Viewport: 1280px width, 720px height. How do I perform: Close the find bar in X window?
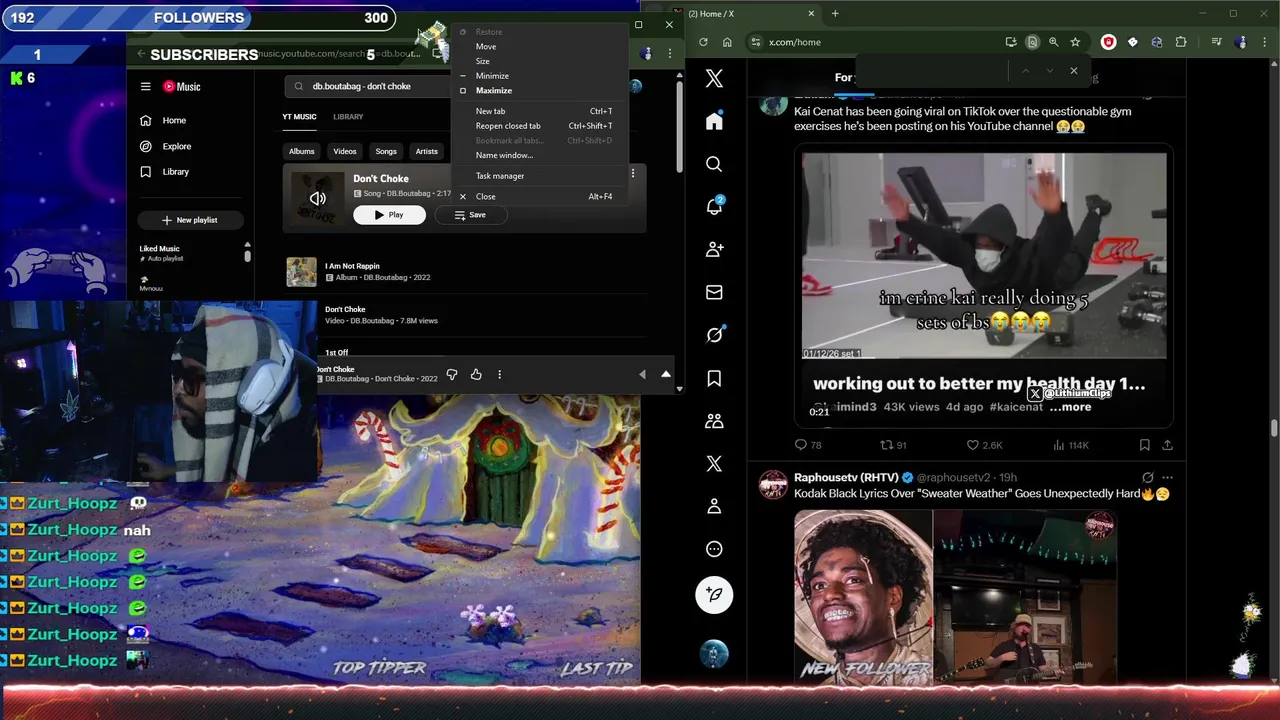pyautogui.click(x=1074, y=71)
